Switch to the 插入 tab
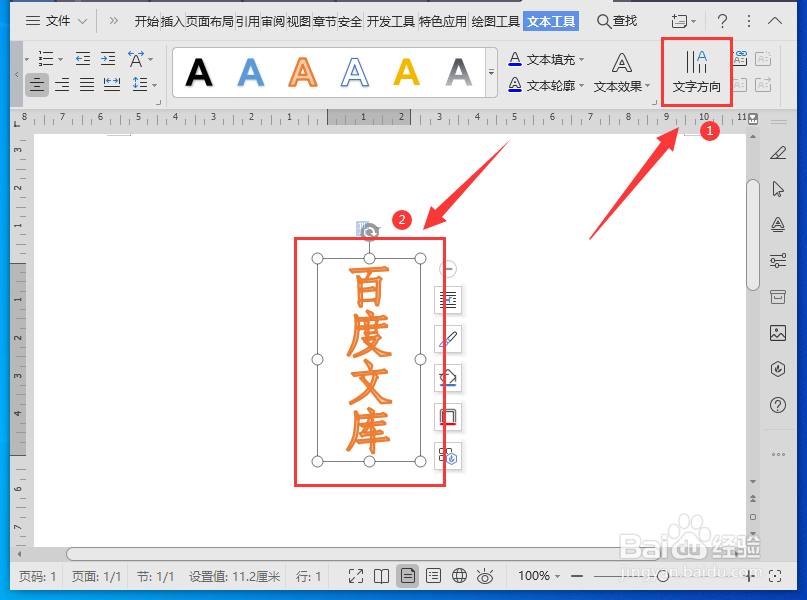 click(172, 21)
